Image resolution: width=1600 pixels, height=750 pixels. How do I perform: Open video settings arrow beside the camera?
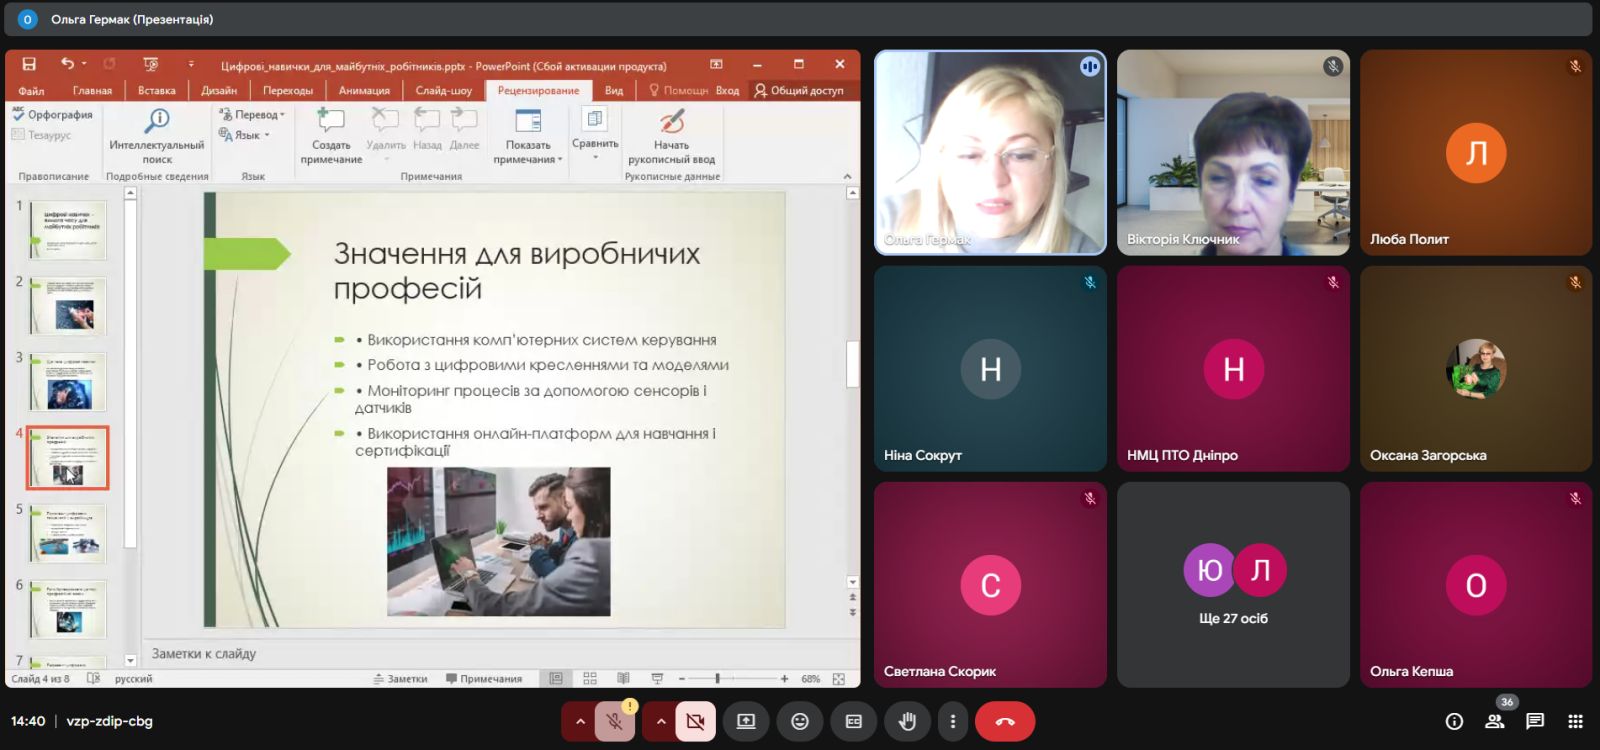pos(660,721)
